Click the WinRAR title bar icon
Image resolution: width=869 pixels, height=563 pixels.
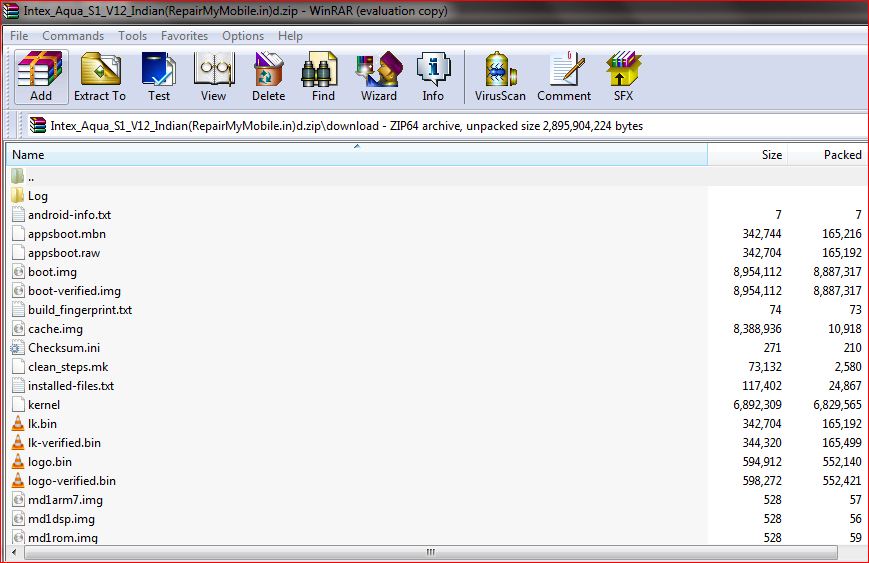(11, 11)
